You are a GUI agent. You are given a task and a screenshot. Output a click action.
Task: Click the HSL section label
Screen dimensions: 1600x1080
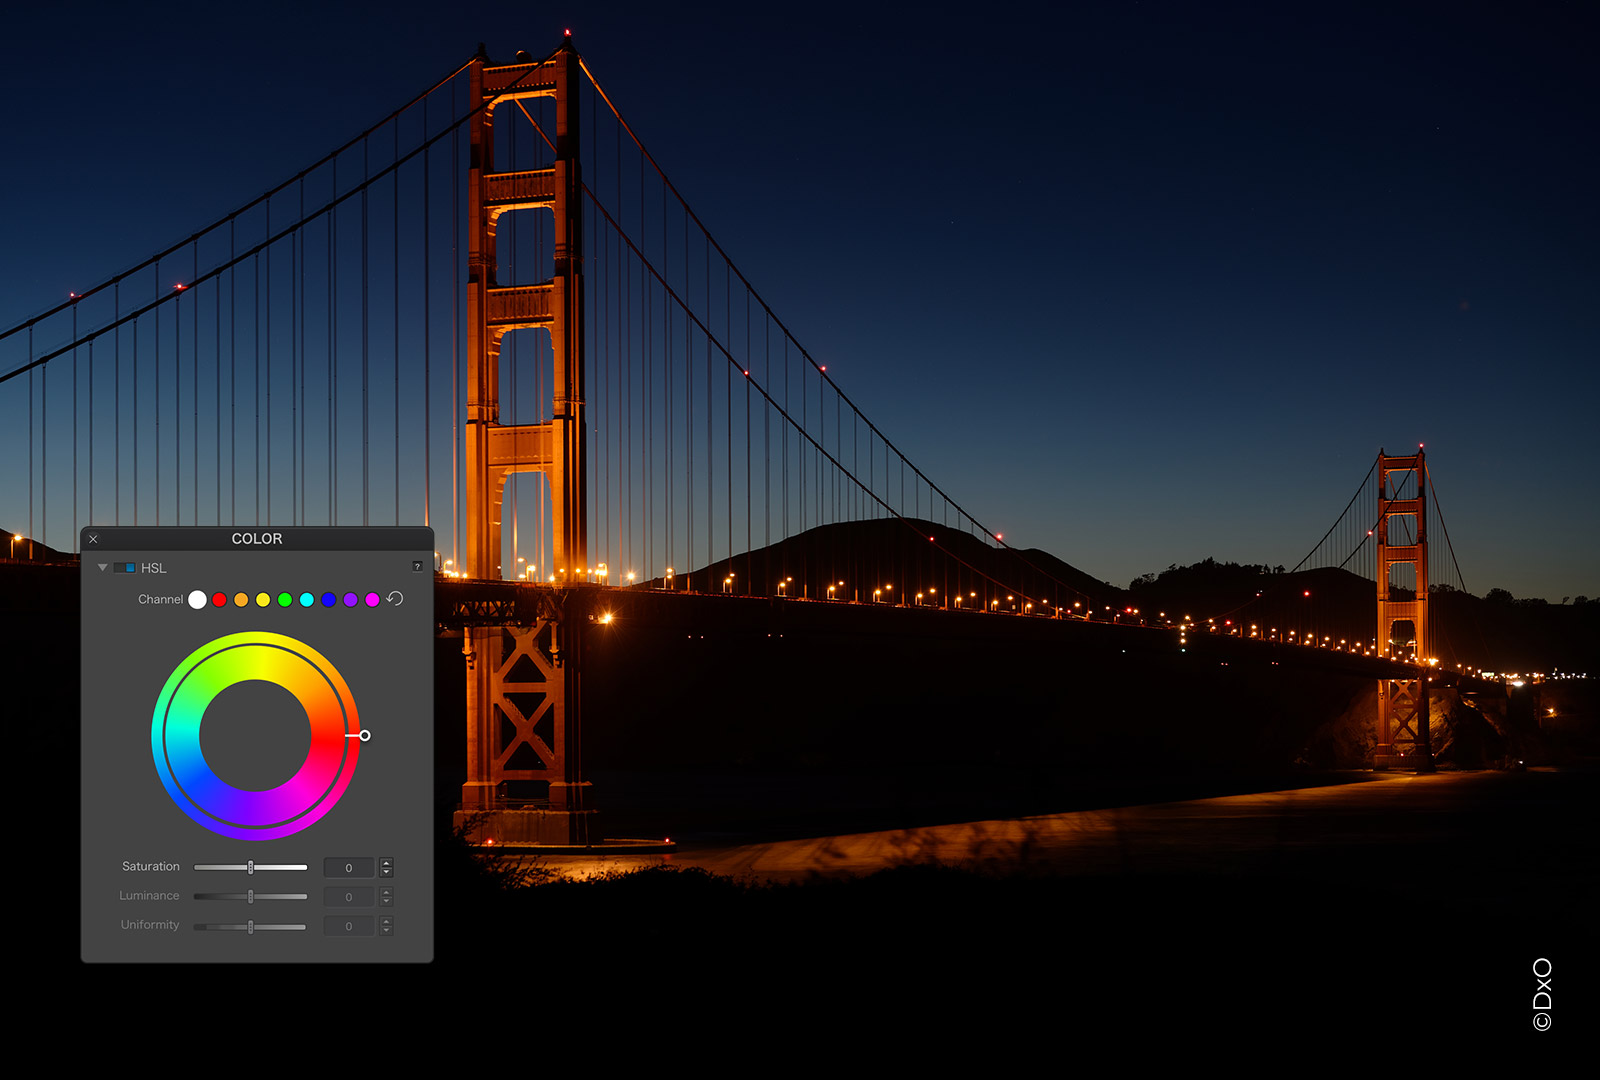(154, 568)
